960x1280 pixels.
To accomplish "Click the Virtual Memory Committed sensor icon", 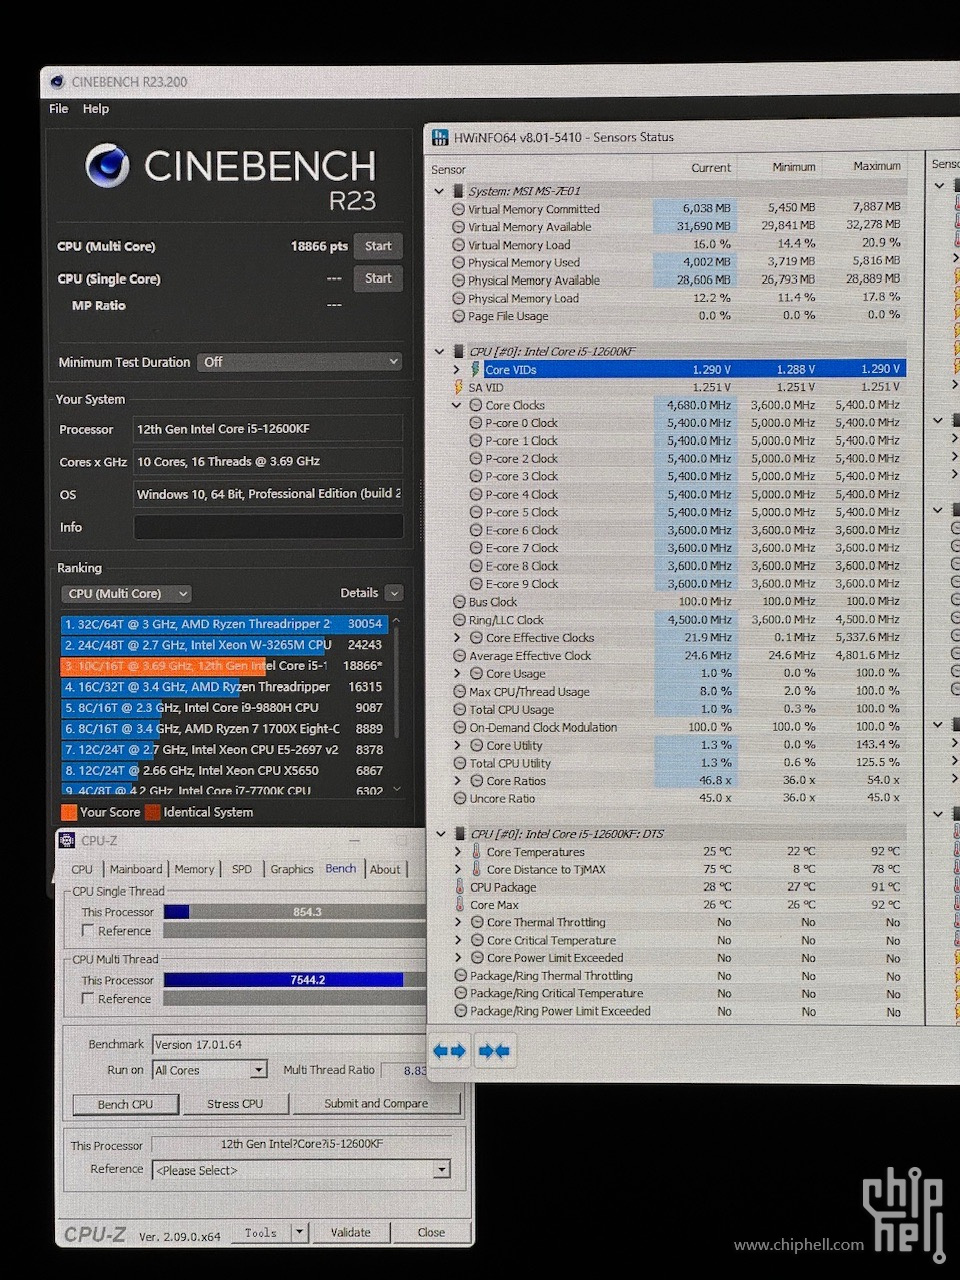I will coord(458,209).
